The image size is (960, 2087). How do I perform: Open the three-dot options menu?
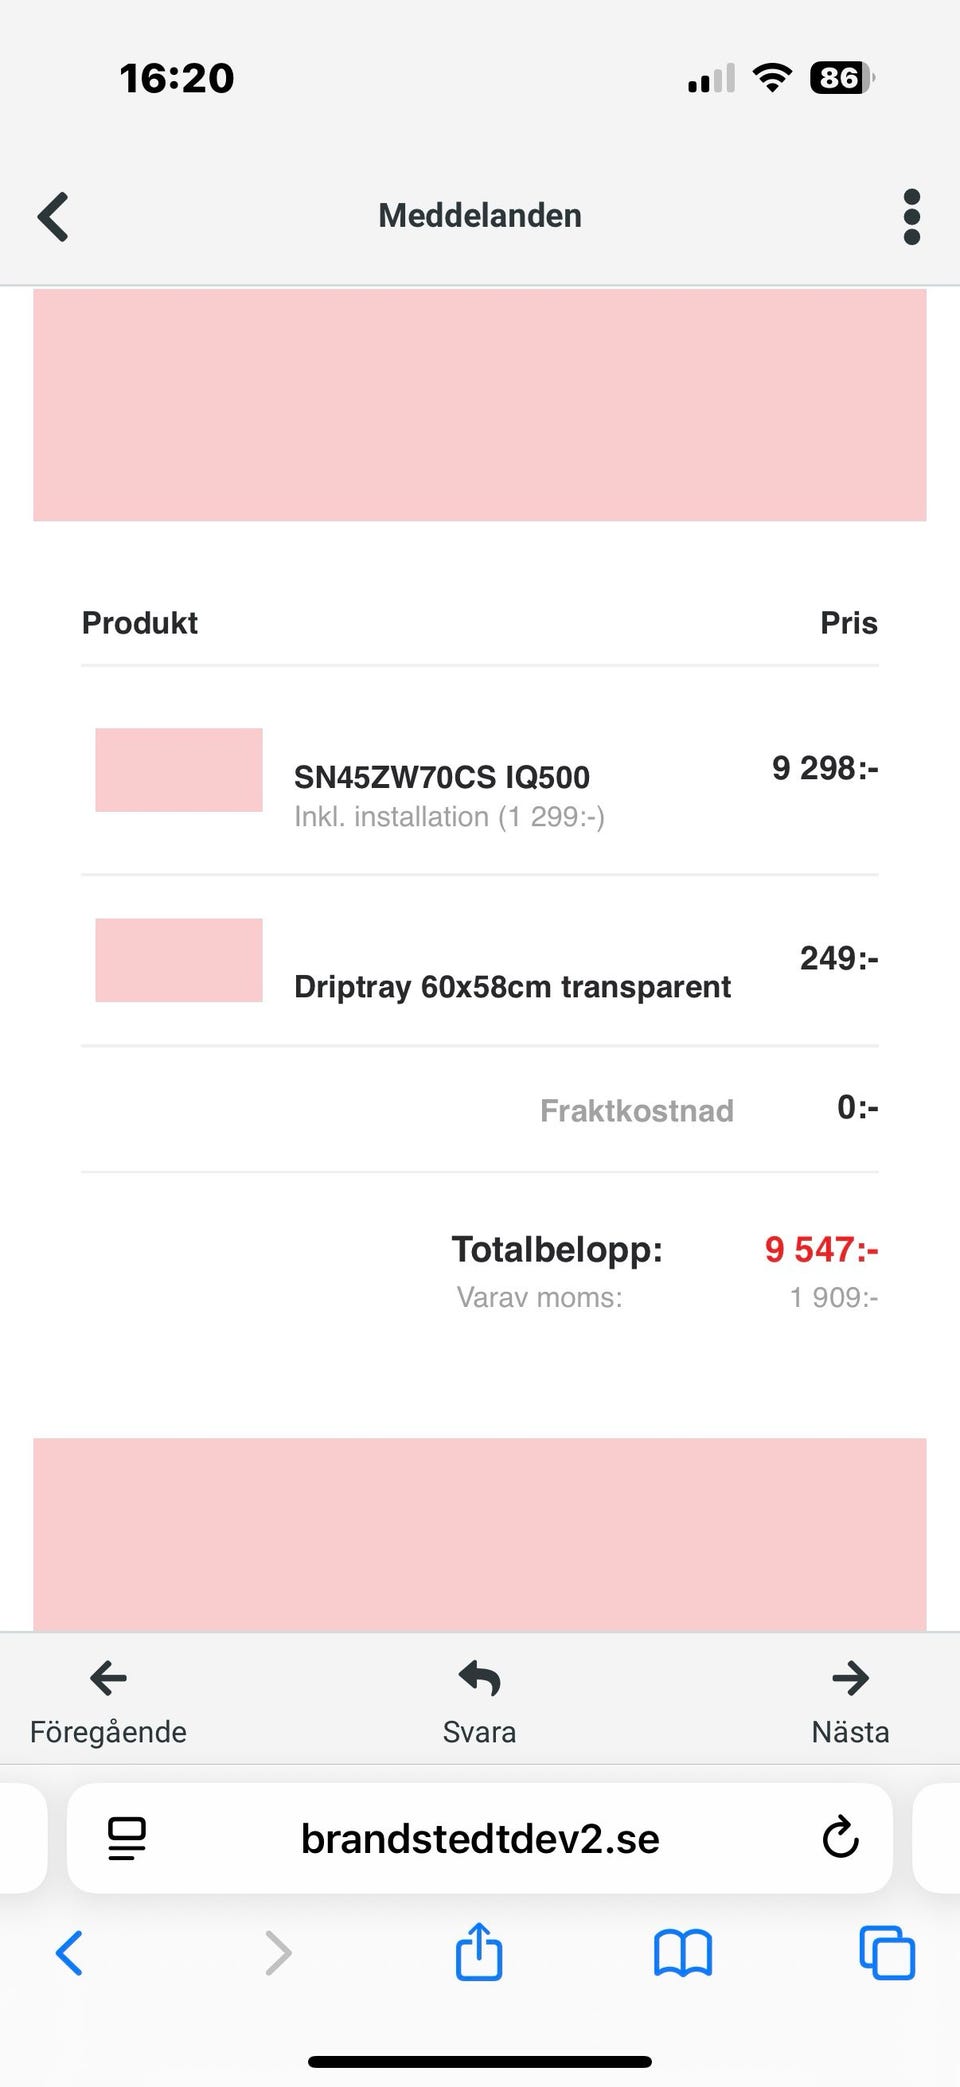pyautogui.click(x=911, y=216)
